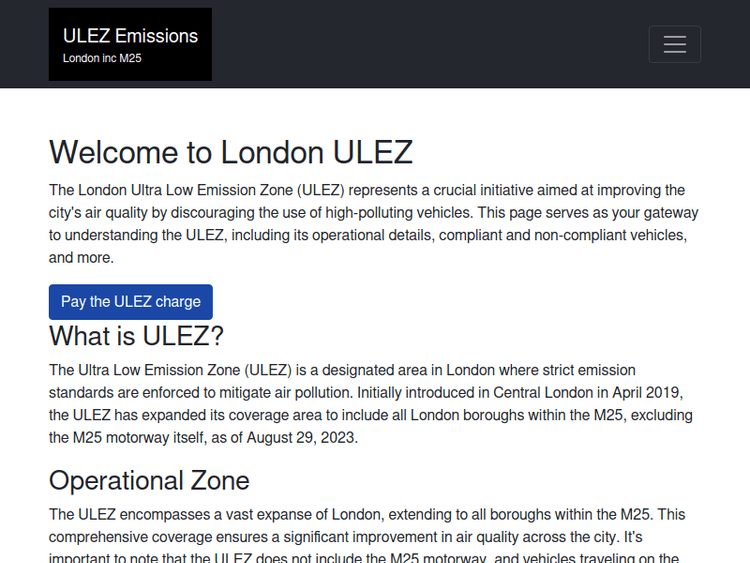This screenshot has height=563, width=750.
Task: Click the 'Welcome to London ULEZ' heading
Action: click(231, 152)
